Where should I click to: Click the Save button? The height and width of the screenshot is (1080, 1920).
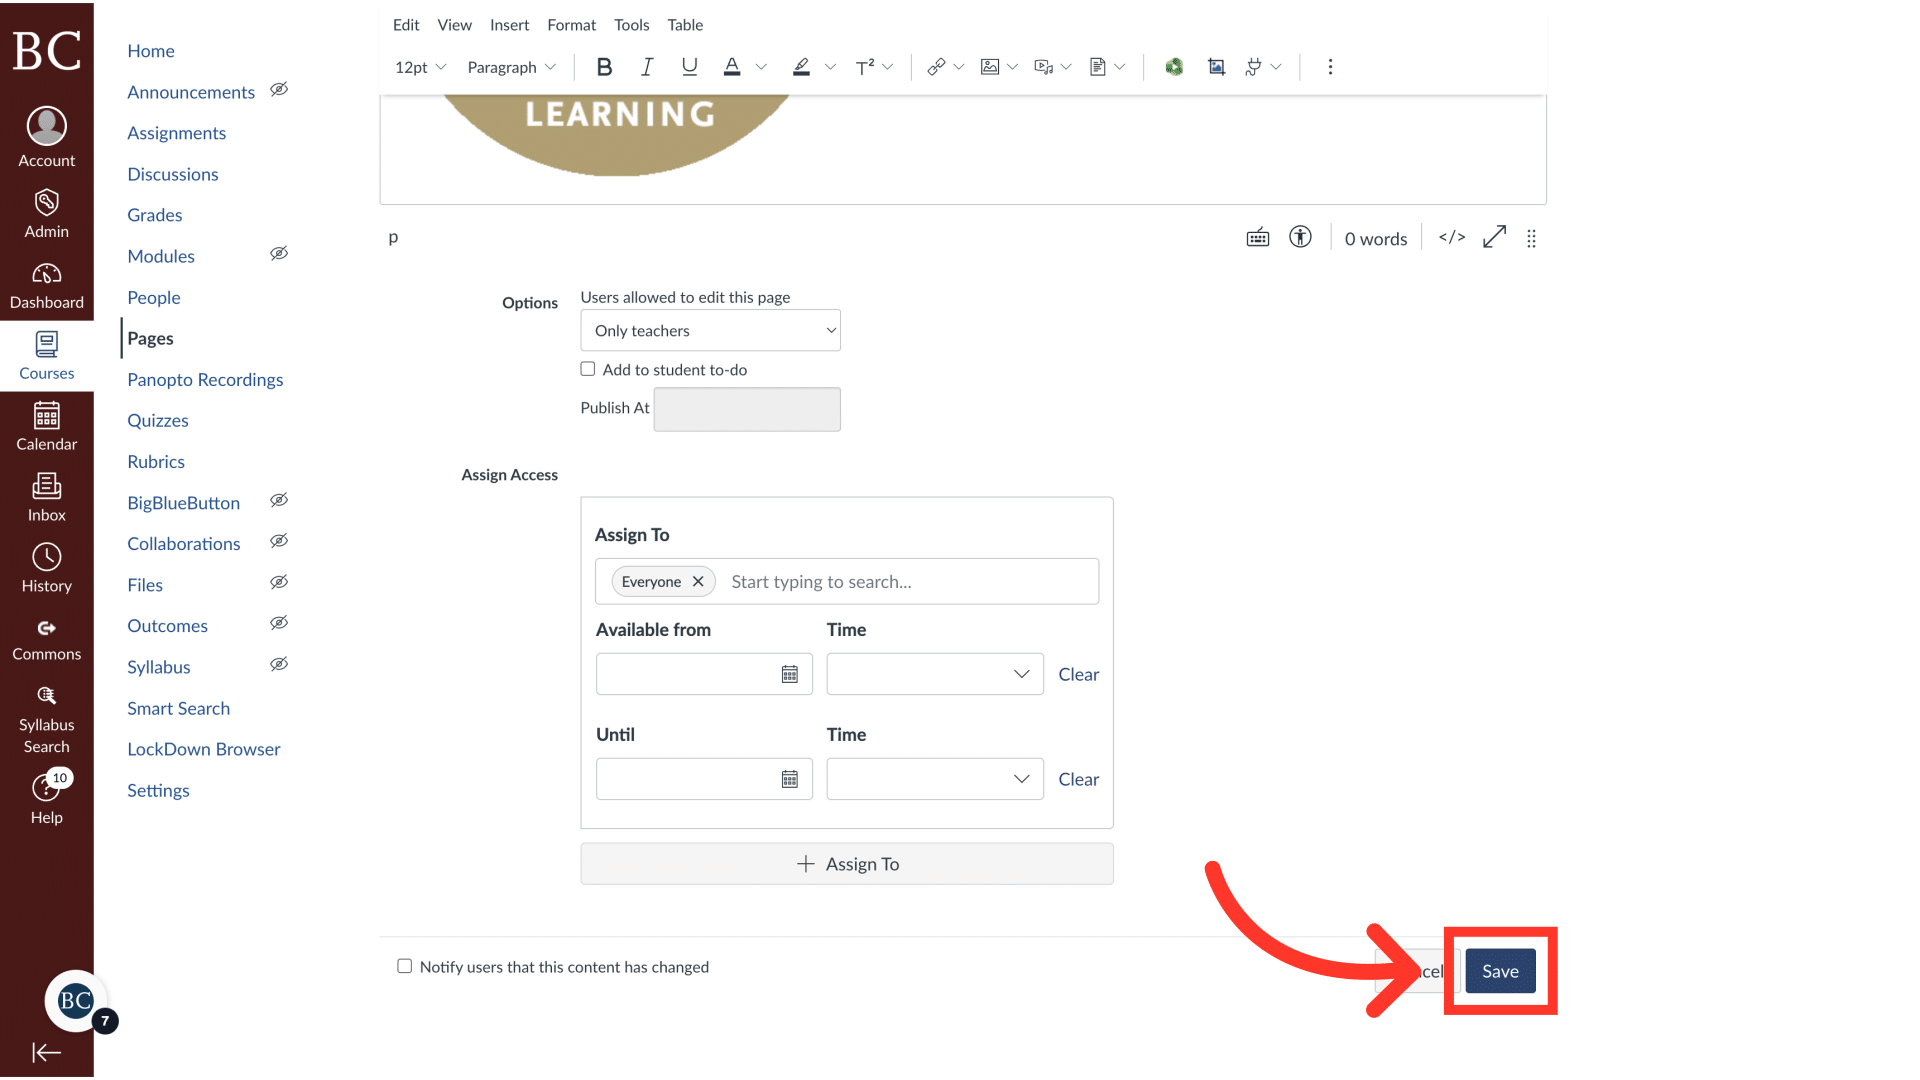pyautogui.click(x=1500, y=970)
